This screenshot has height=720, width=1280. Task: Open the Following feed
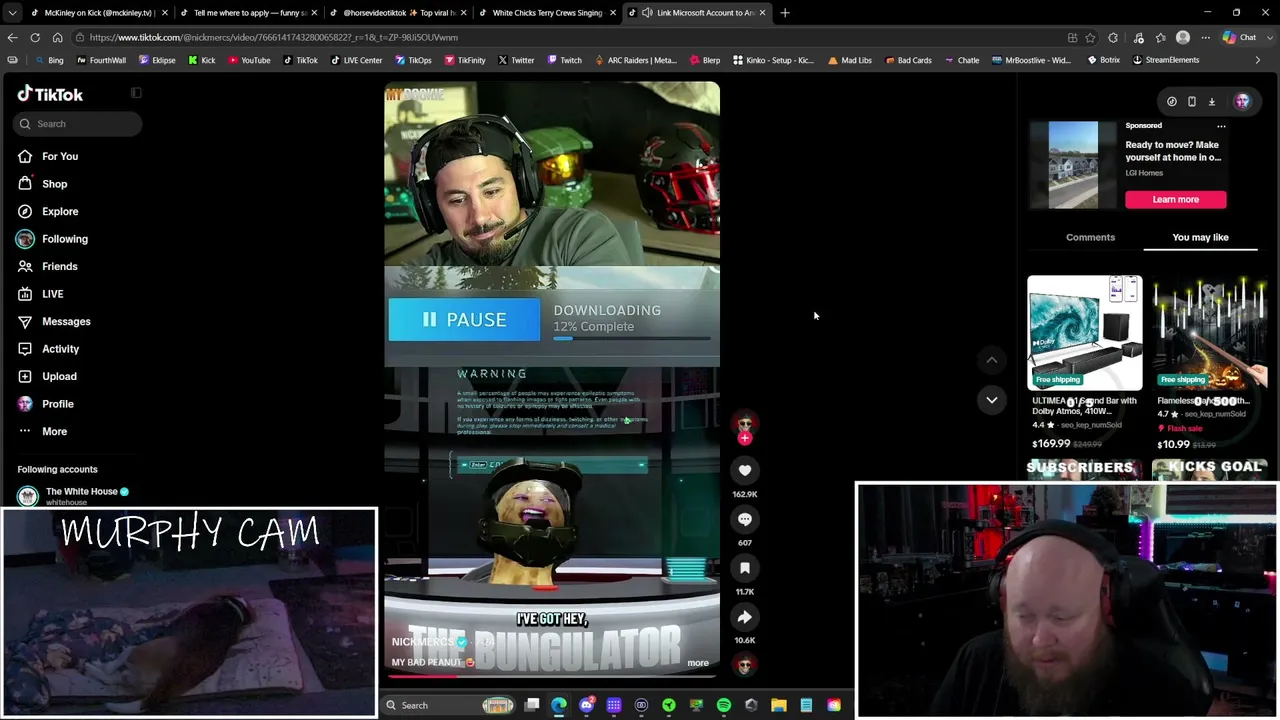click(52, 239)
